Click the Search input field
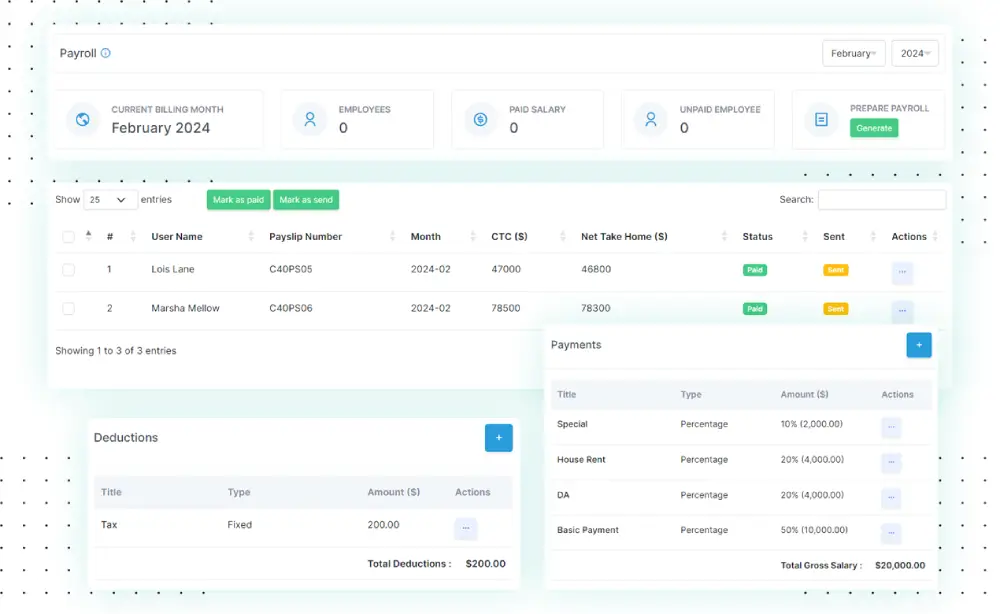Viewport: 1000px width, 614px height. coord(881,199)
